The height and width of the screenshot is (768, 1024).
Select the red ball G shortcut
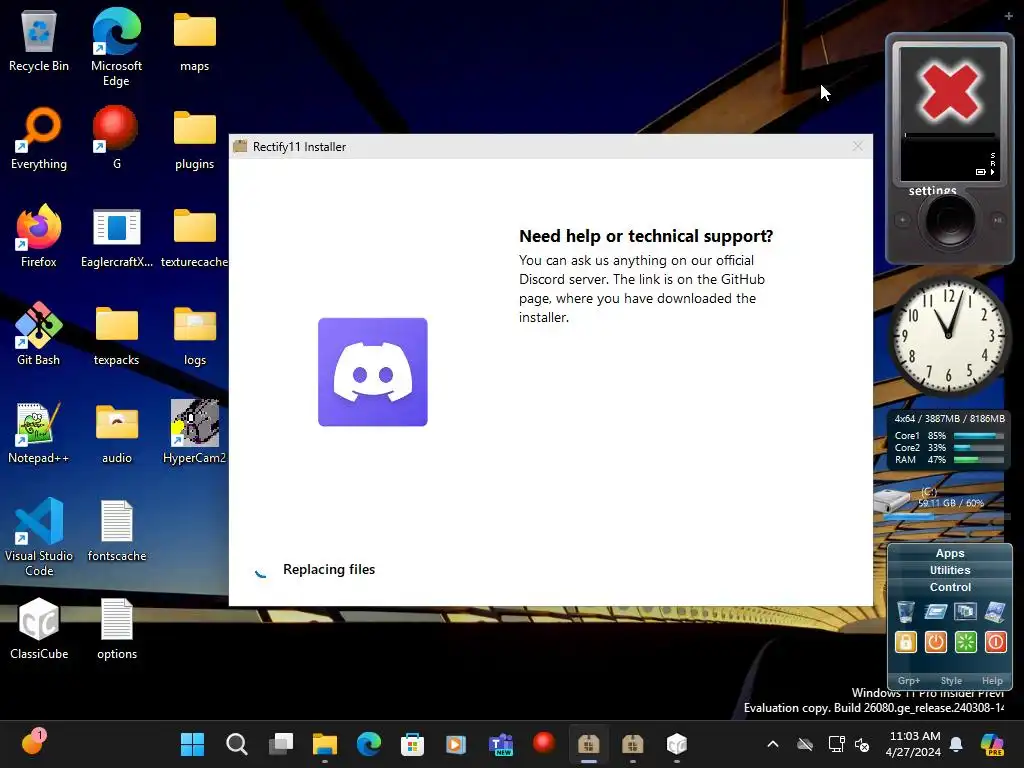click(116, 138)
